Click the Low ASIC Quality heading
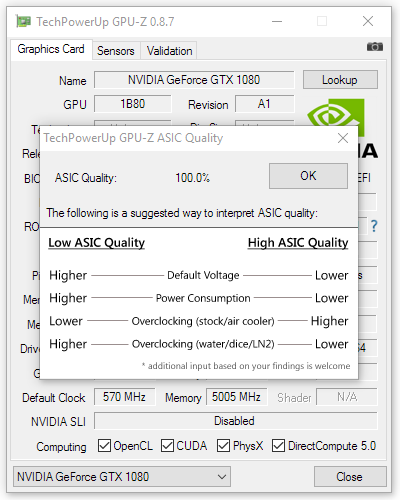 [97, 243]
